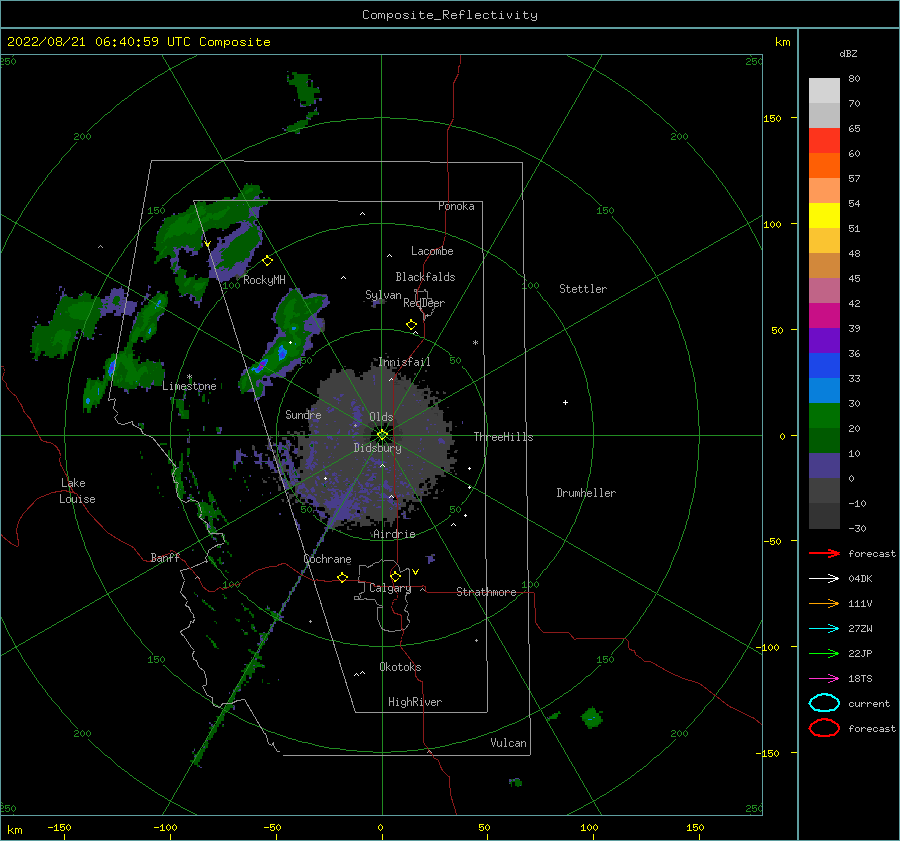The height and width of the screenshot is (841, 900).
Task: Click the ThreeHills label
Action: [503, 437]
